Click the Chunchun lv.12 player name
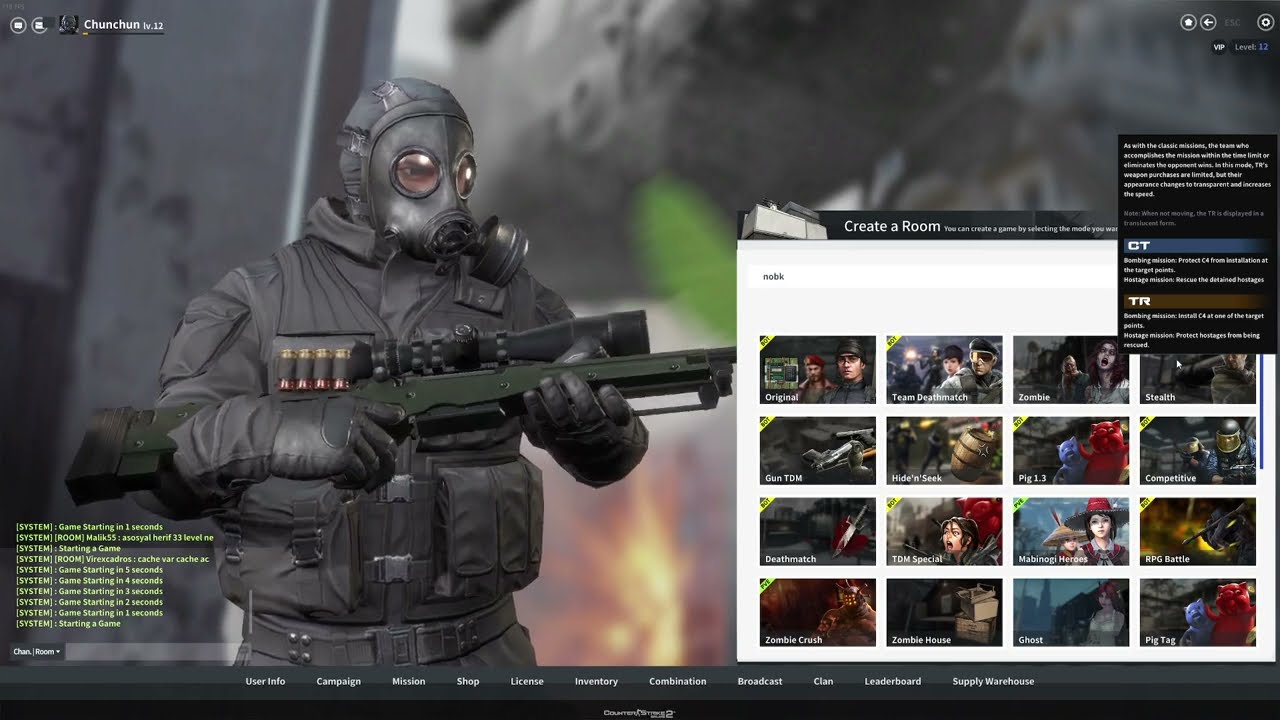Image resolution: width=1280 pixels, height=720 pixels. click(124, 25)
